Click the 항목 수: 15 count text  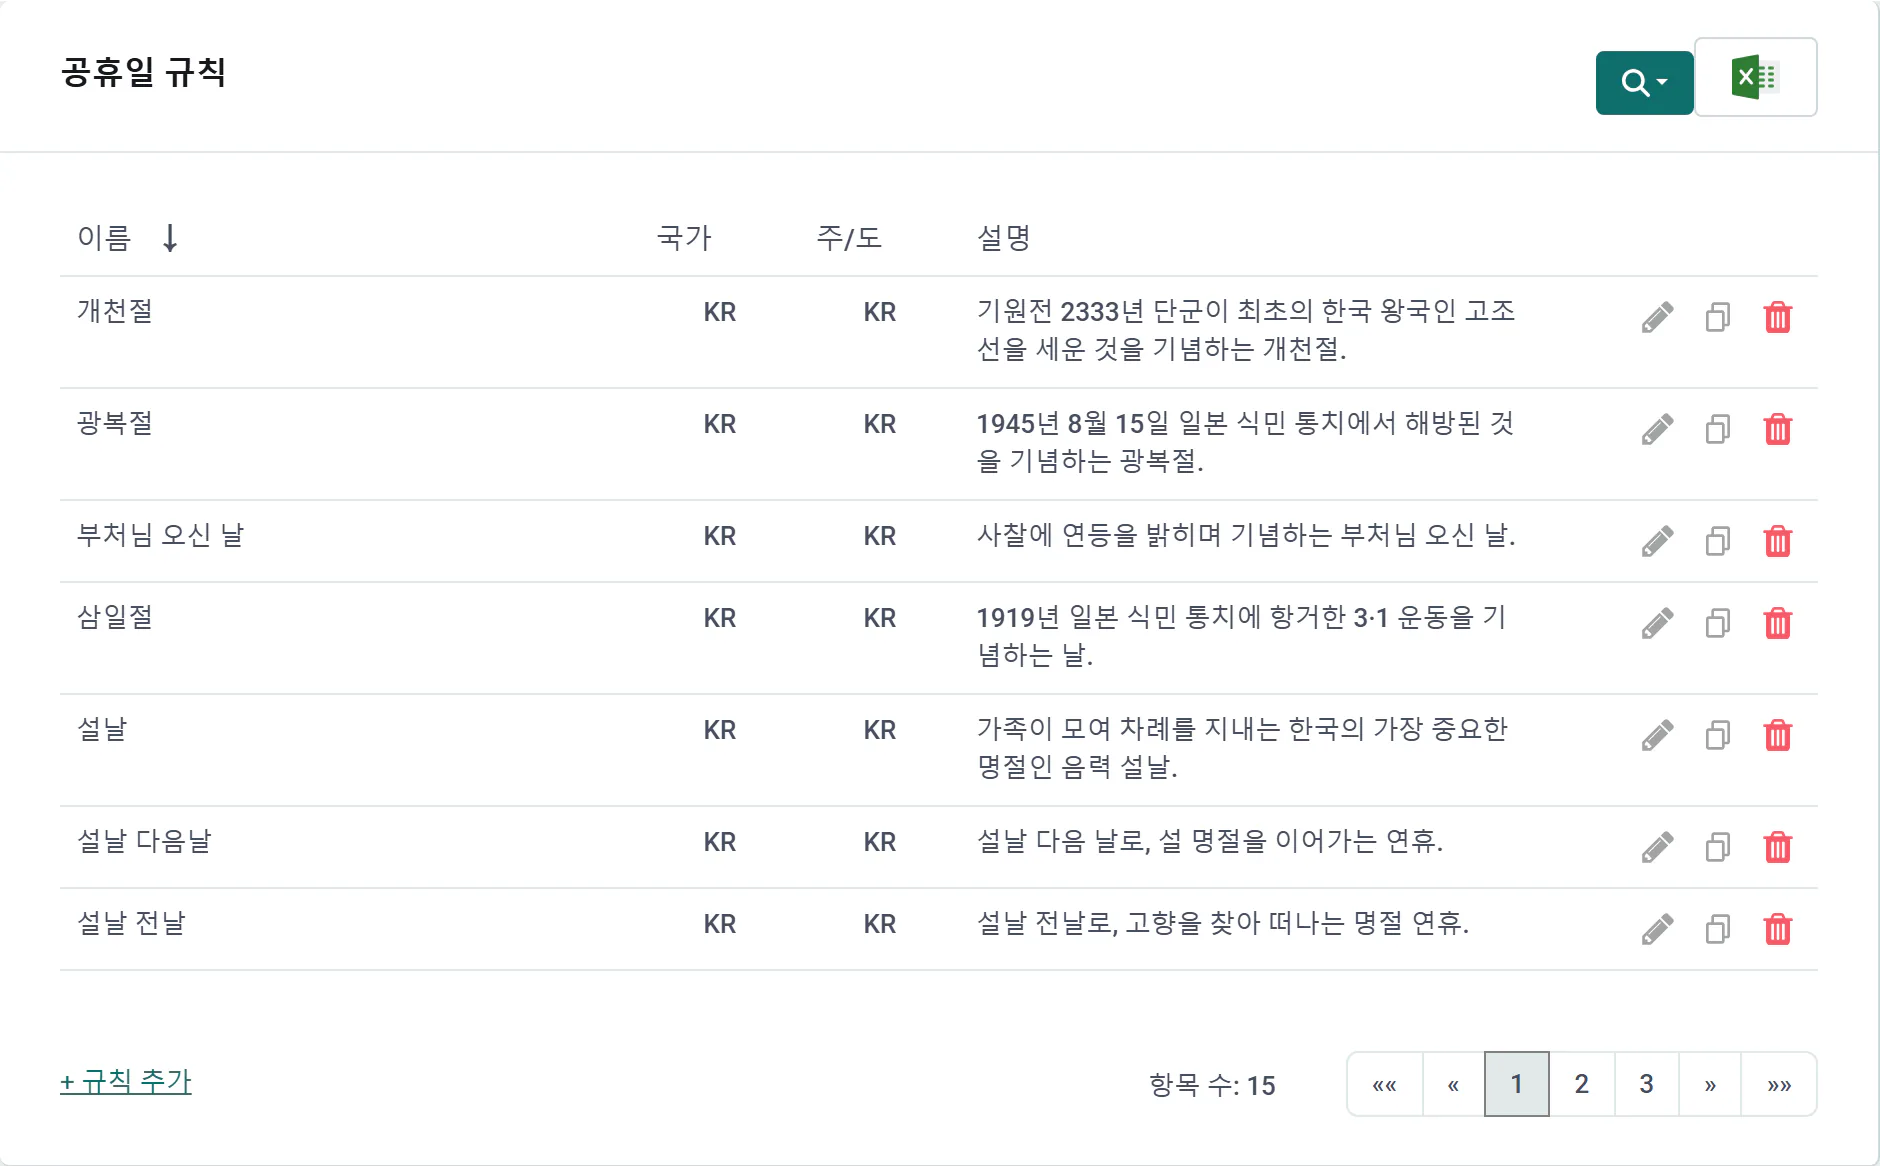1212,1085
